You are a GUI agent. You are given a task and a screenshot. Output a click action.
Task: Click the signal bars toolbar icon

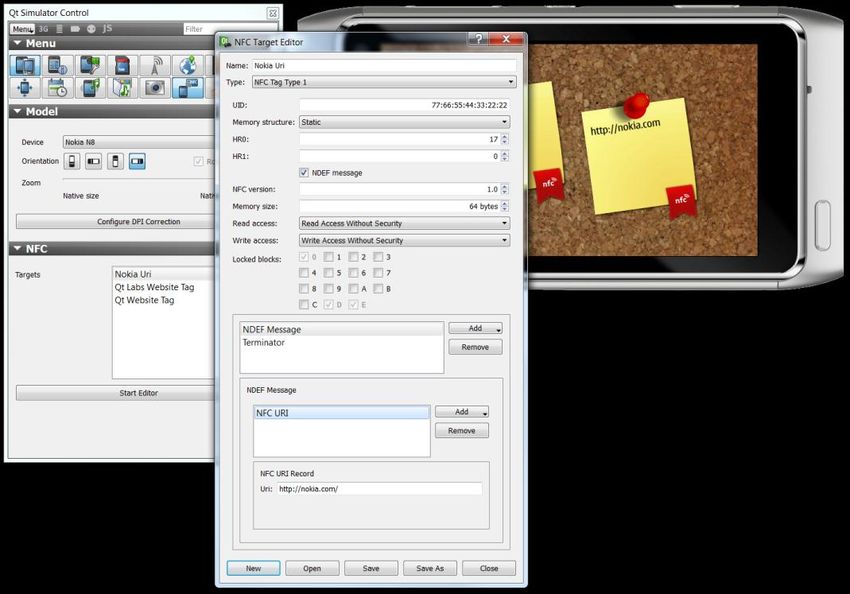(x=60, y=29)
